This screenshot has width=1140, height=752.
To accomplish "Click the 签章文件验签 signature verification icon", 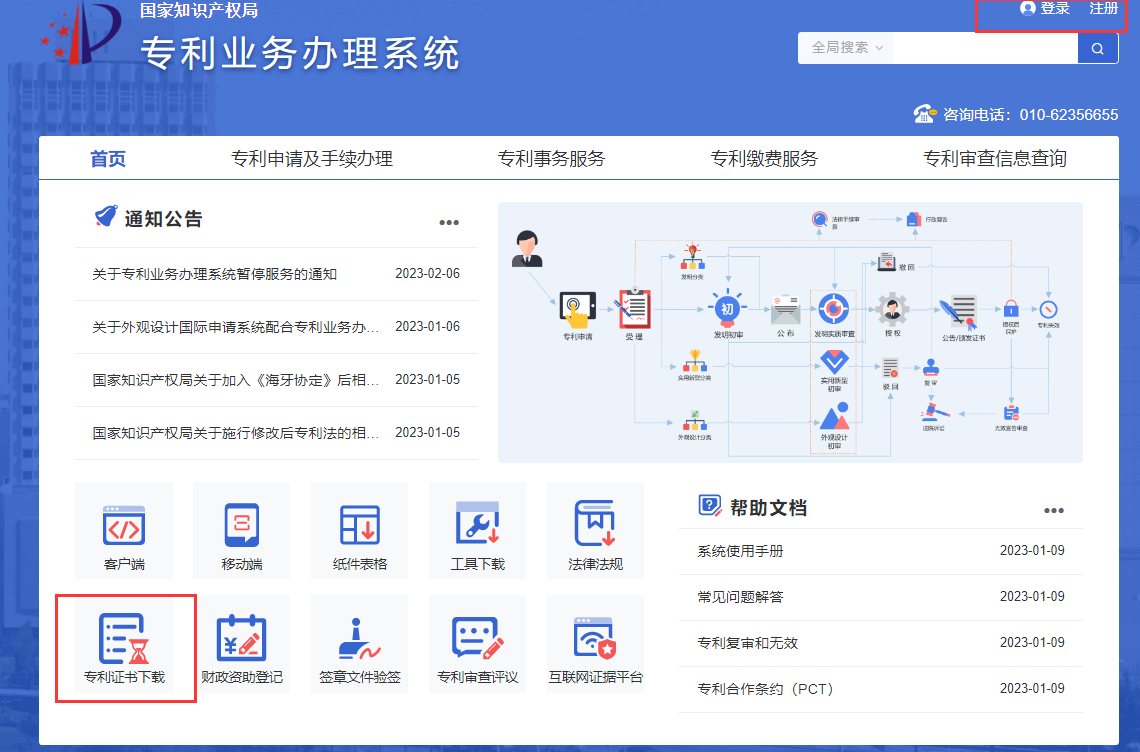I will (x=359, y=646).
